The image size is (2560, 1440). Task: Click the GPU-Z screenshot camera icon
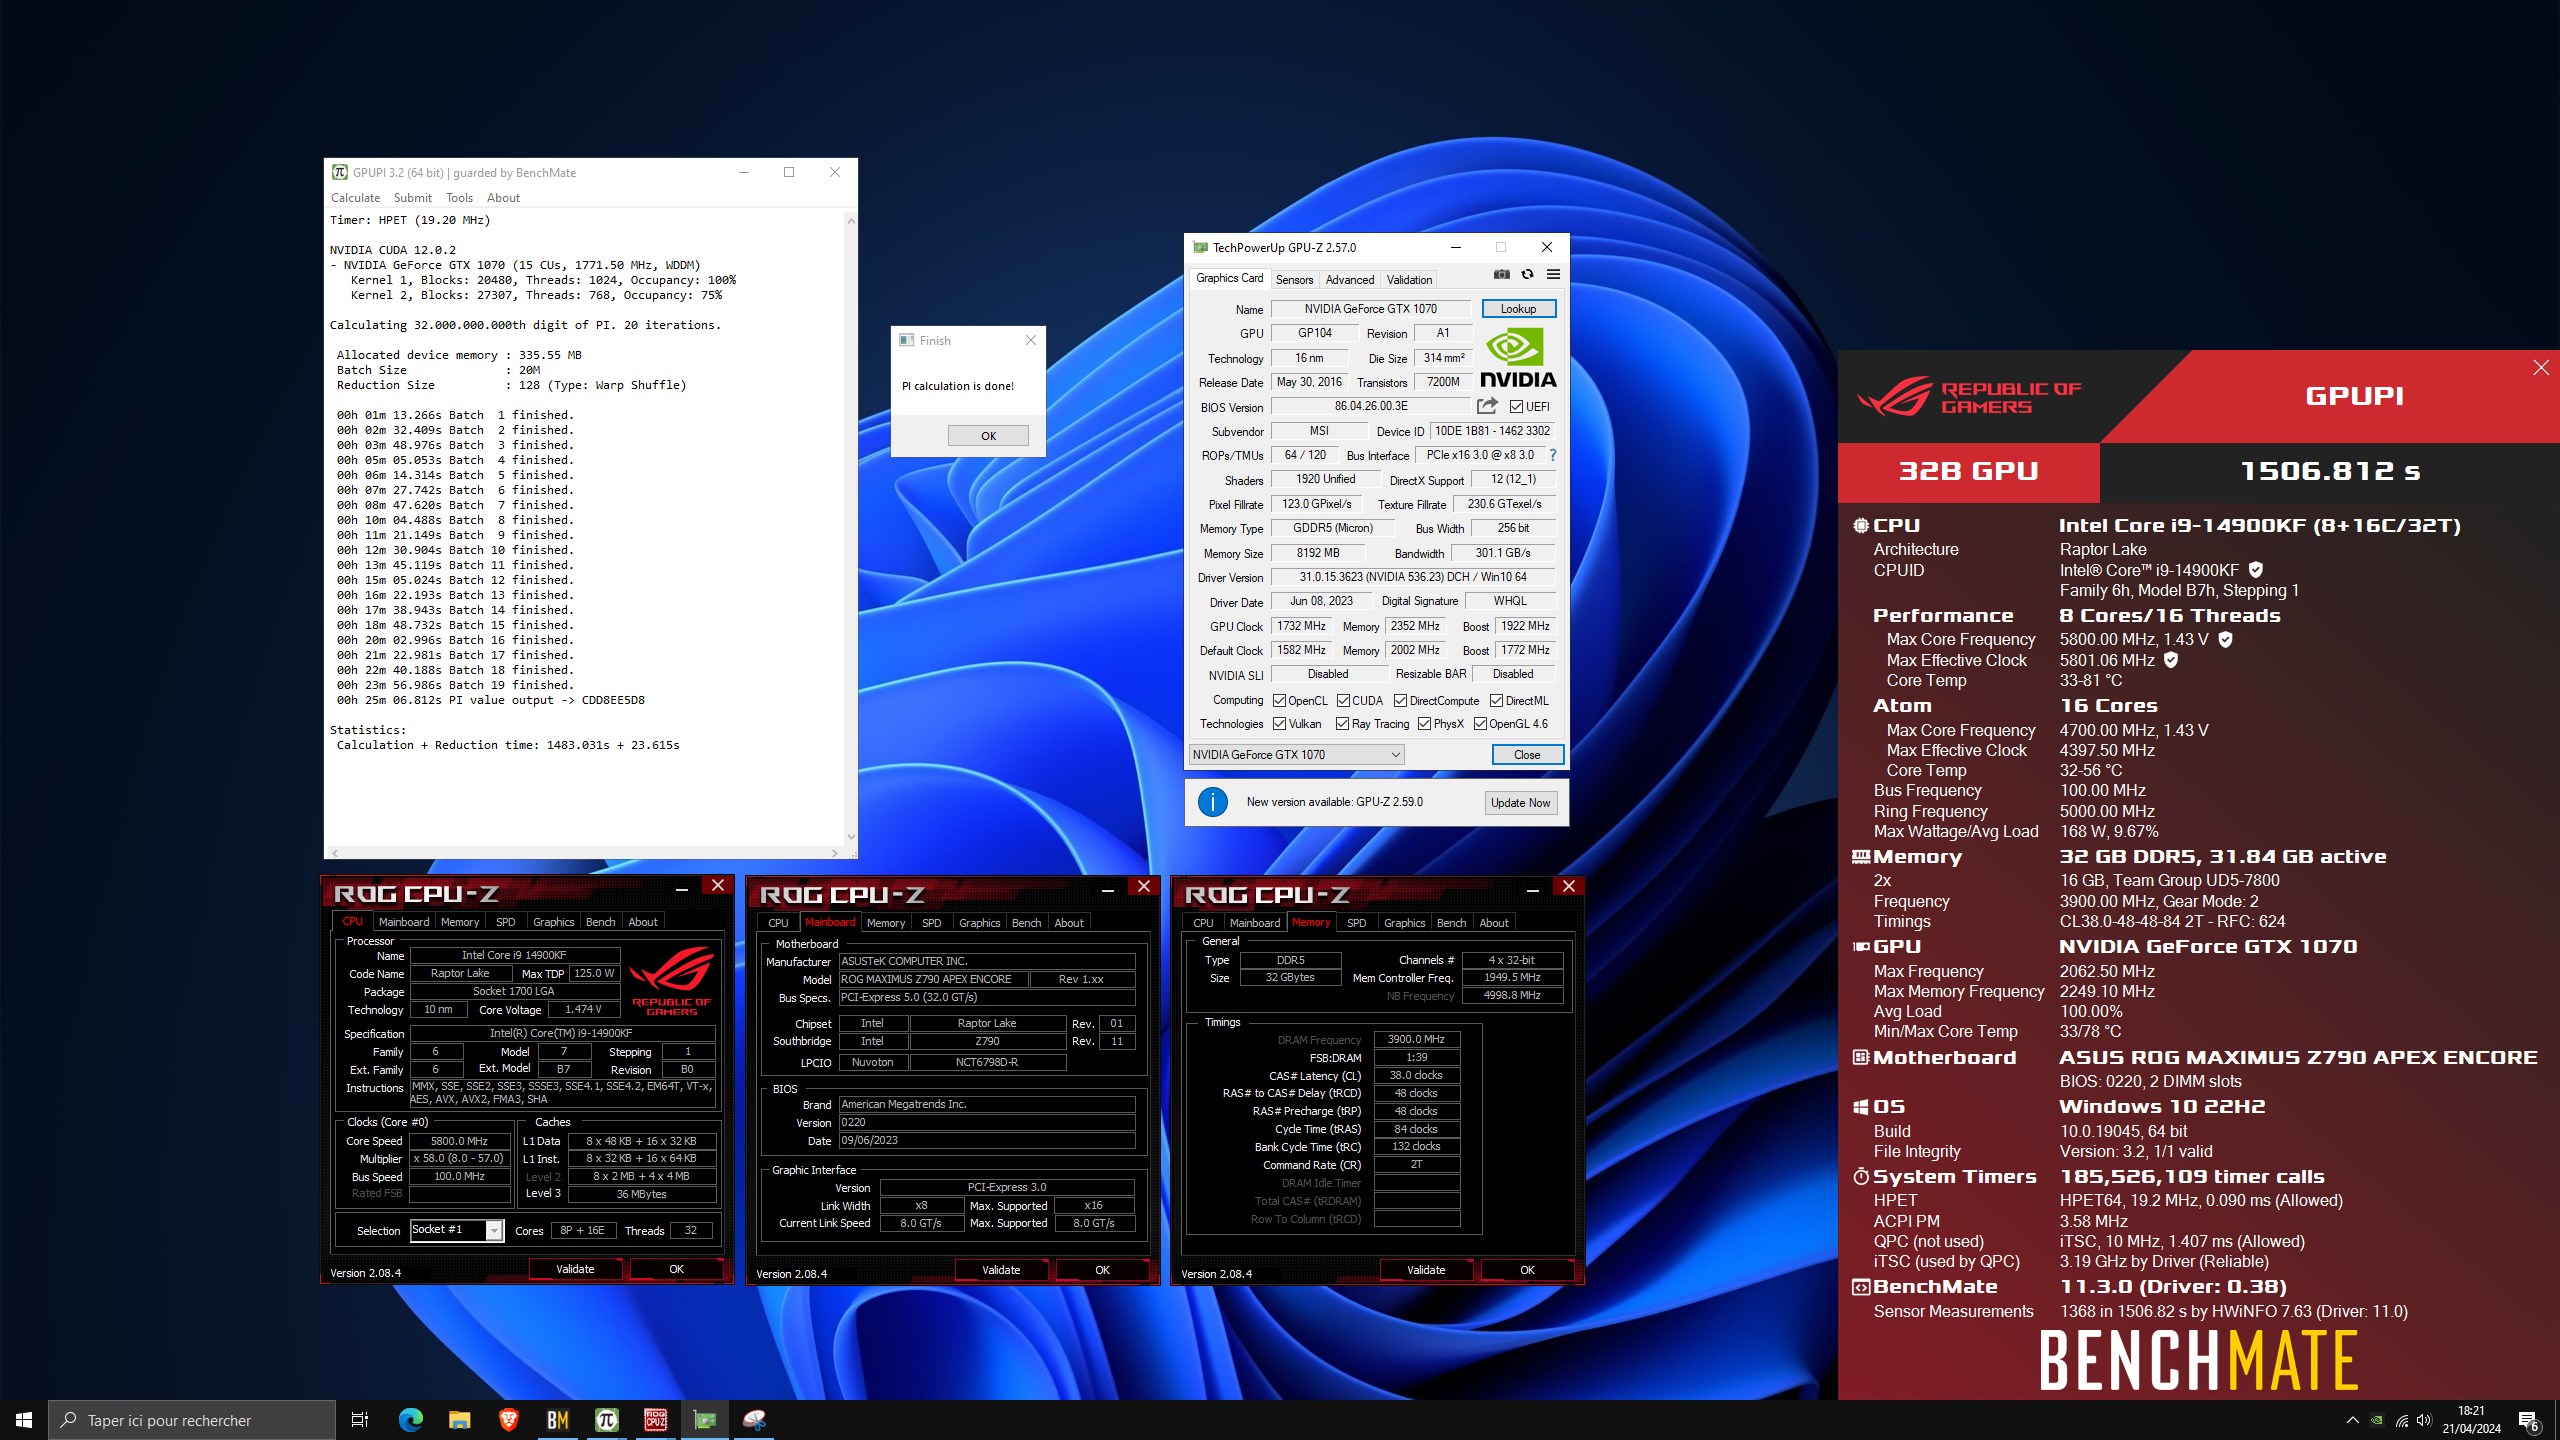click(x=1501, y=275)
